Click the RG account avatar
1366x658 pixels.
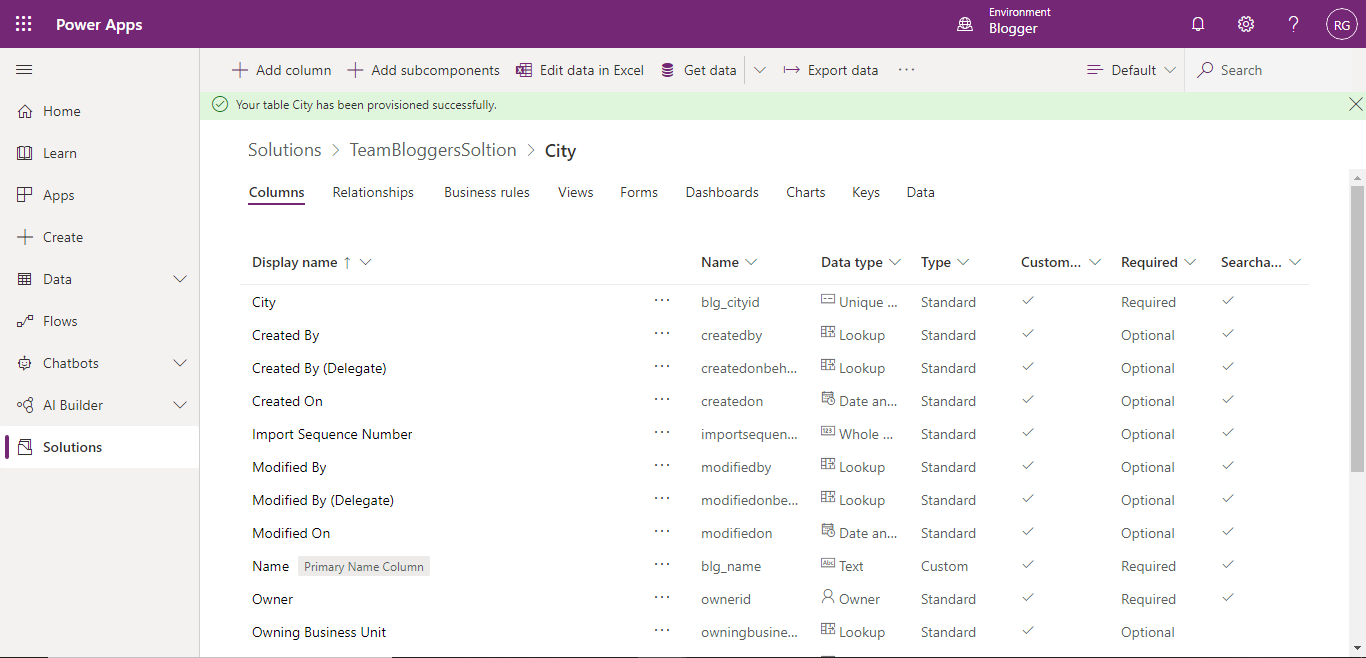1341,23
